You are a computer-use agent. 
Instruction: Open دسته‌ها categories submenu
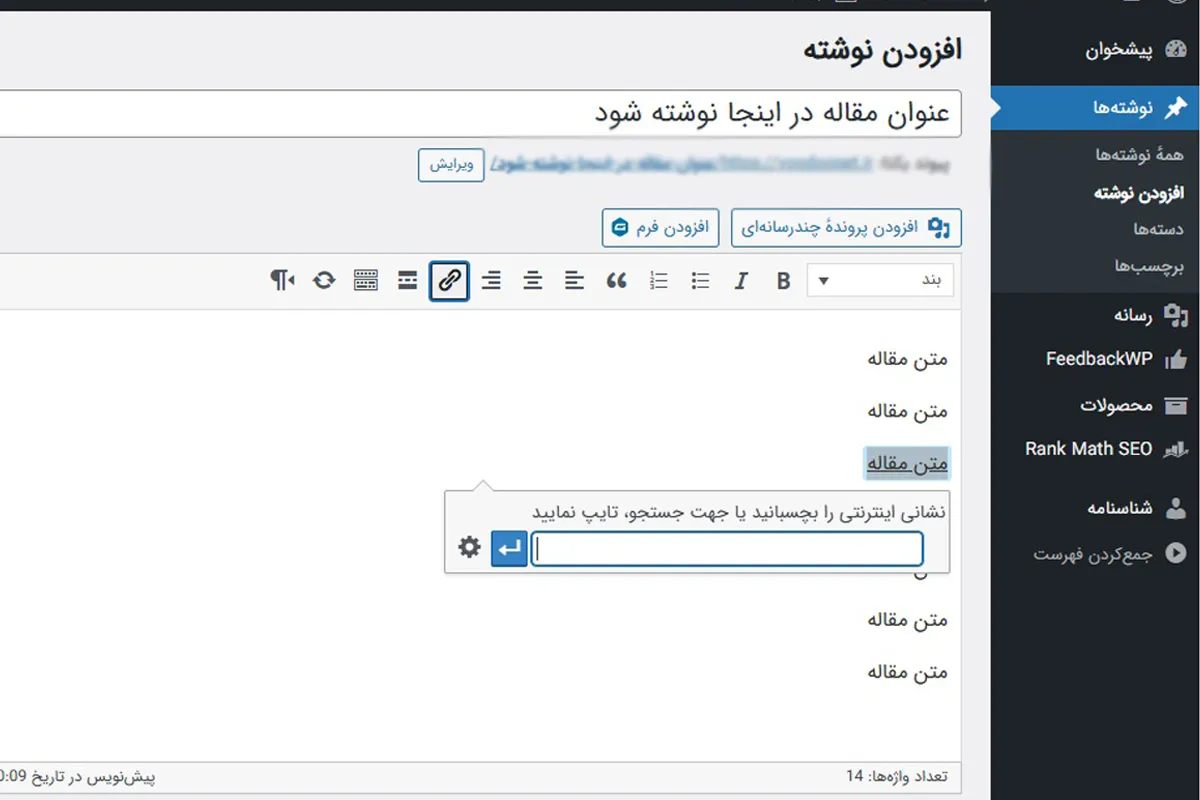point(1158,229)
